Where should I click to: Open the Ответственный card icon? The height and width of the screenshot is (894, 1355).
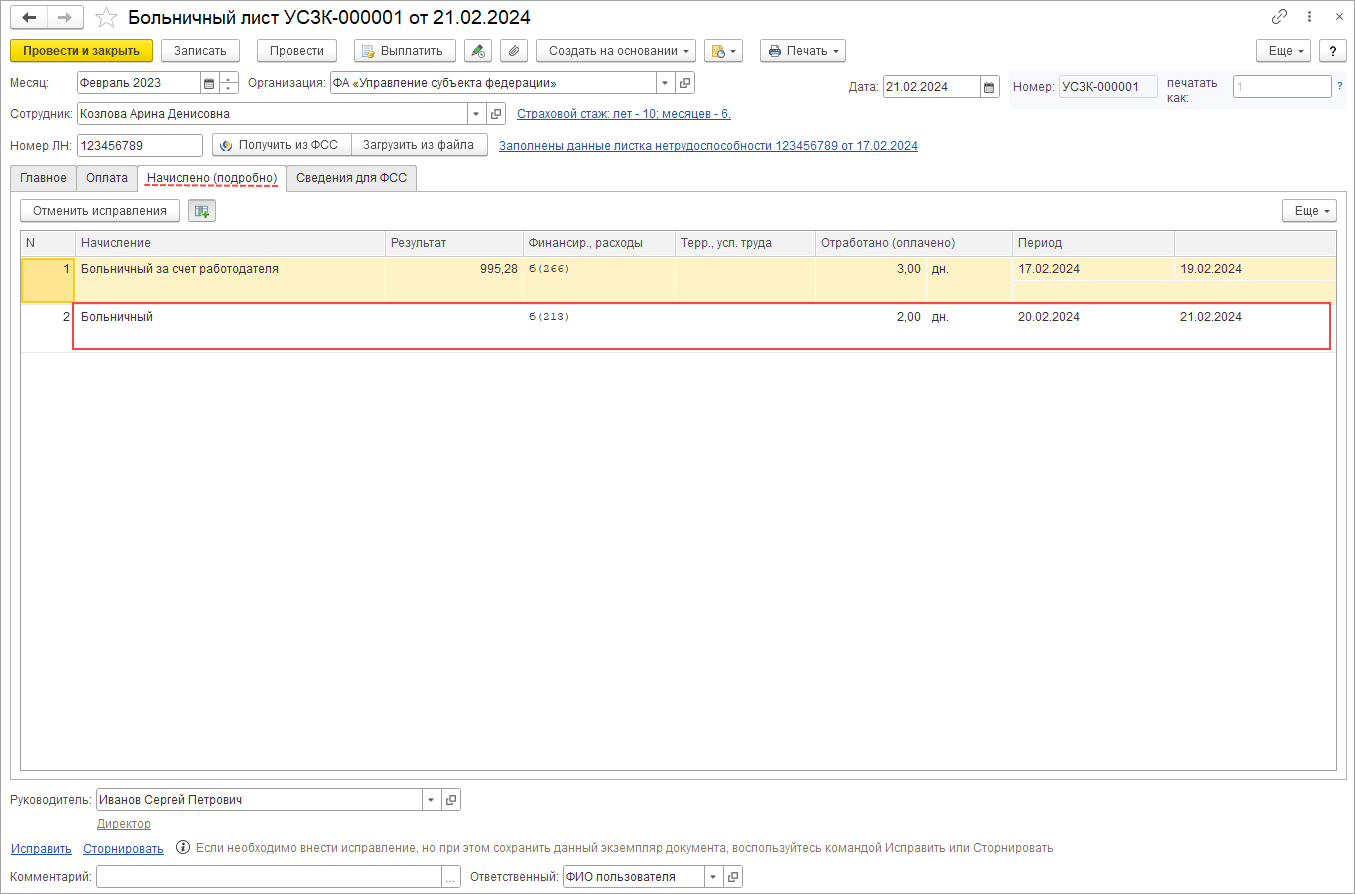coord(734,877)
